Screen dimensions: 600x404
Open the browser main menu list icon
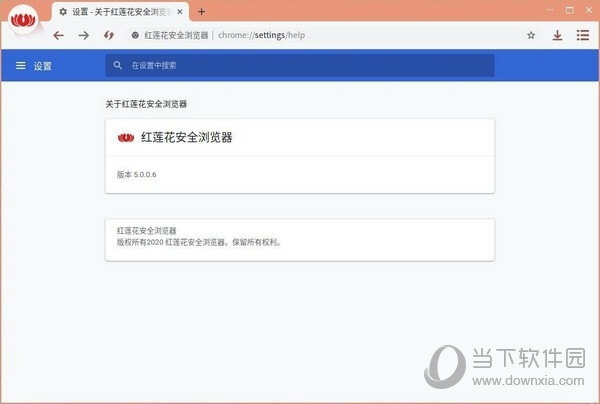[582, 35]
